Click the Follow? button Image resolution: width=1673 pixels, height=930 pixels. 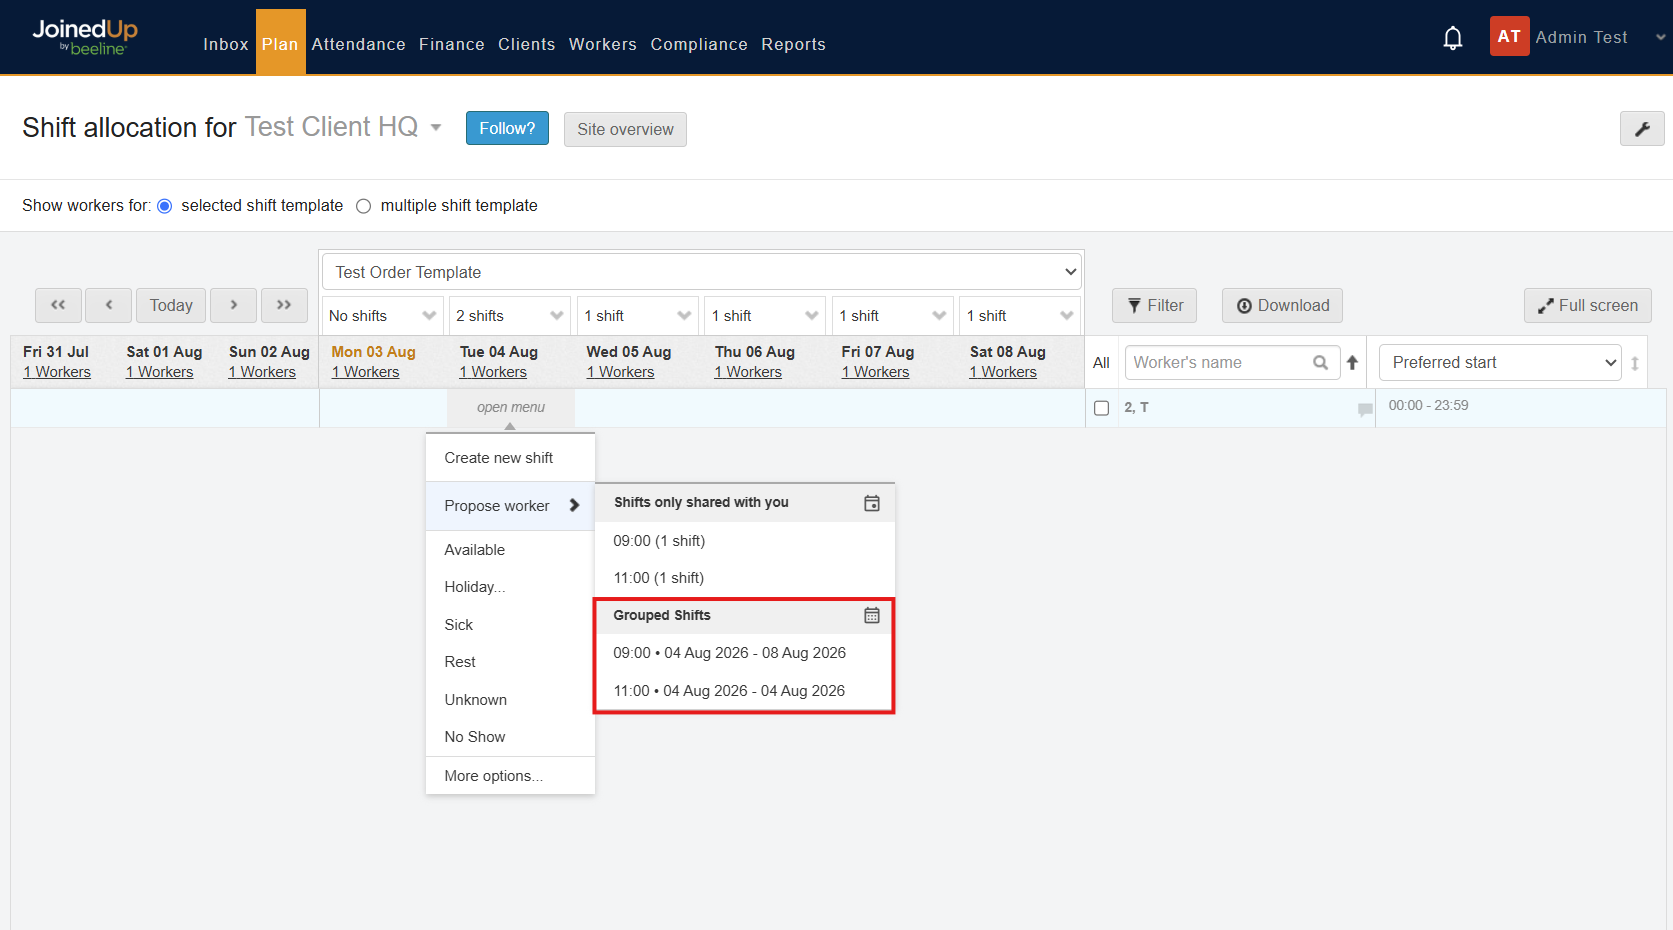point(507,128)
